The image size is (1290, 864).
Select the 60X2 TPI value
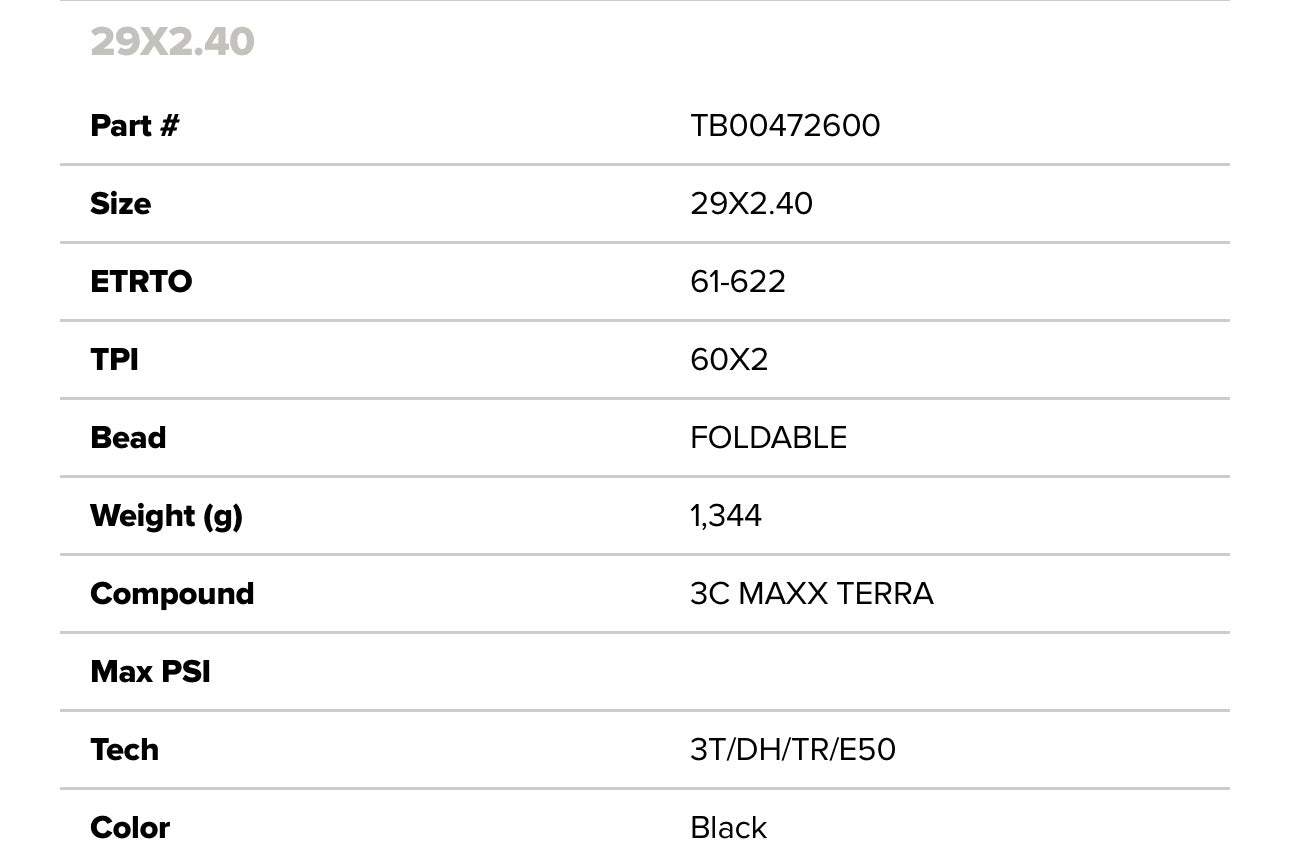729,360
